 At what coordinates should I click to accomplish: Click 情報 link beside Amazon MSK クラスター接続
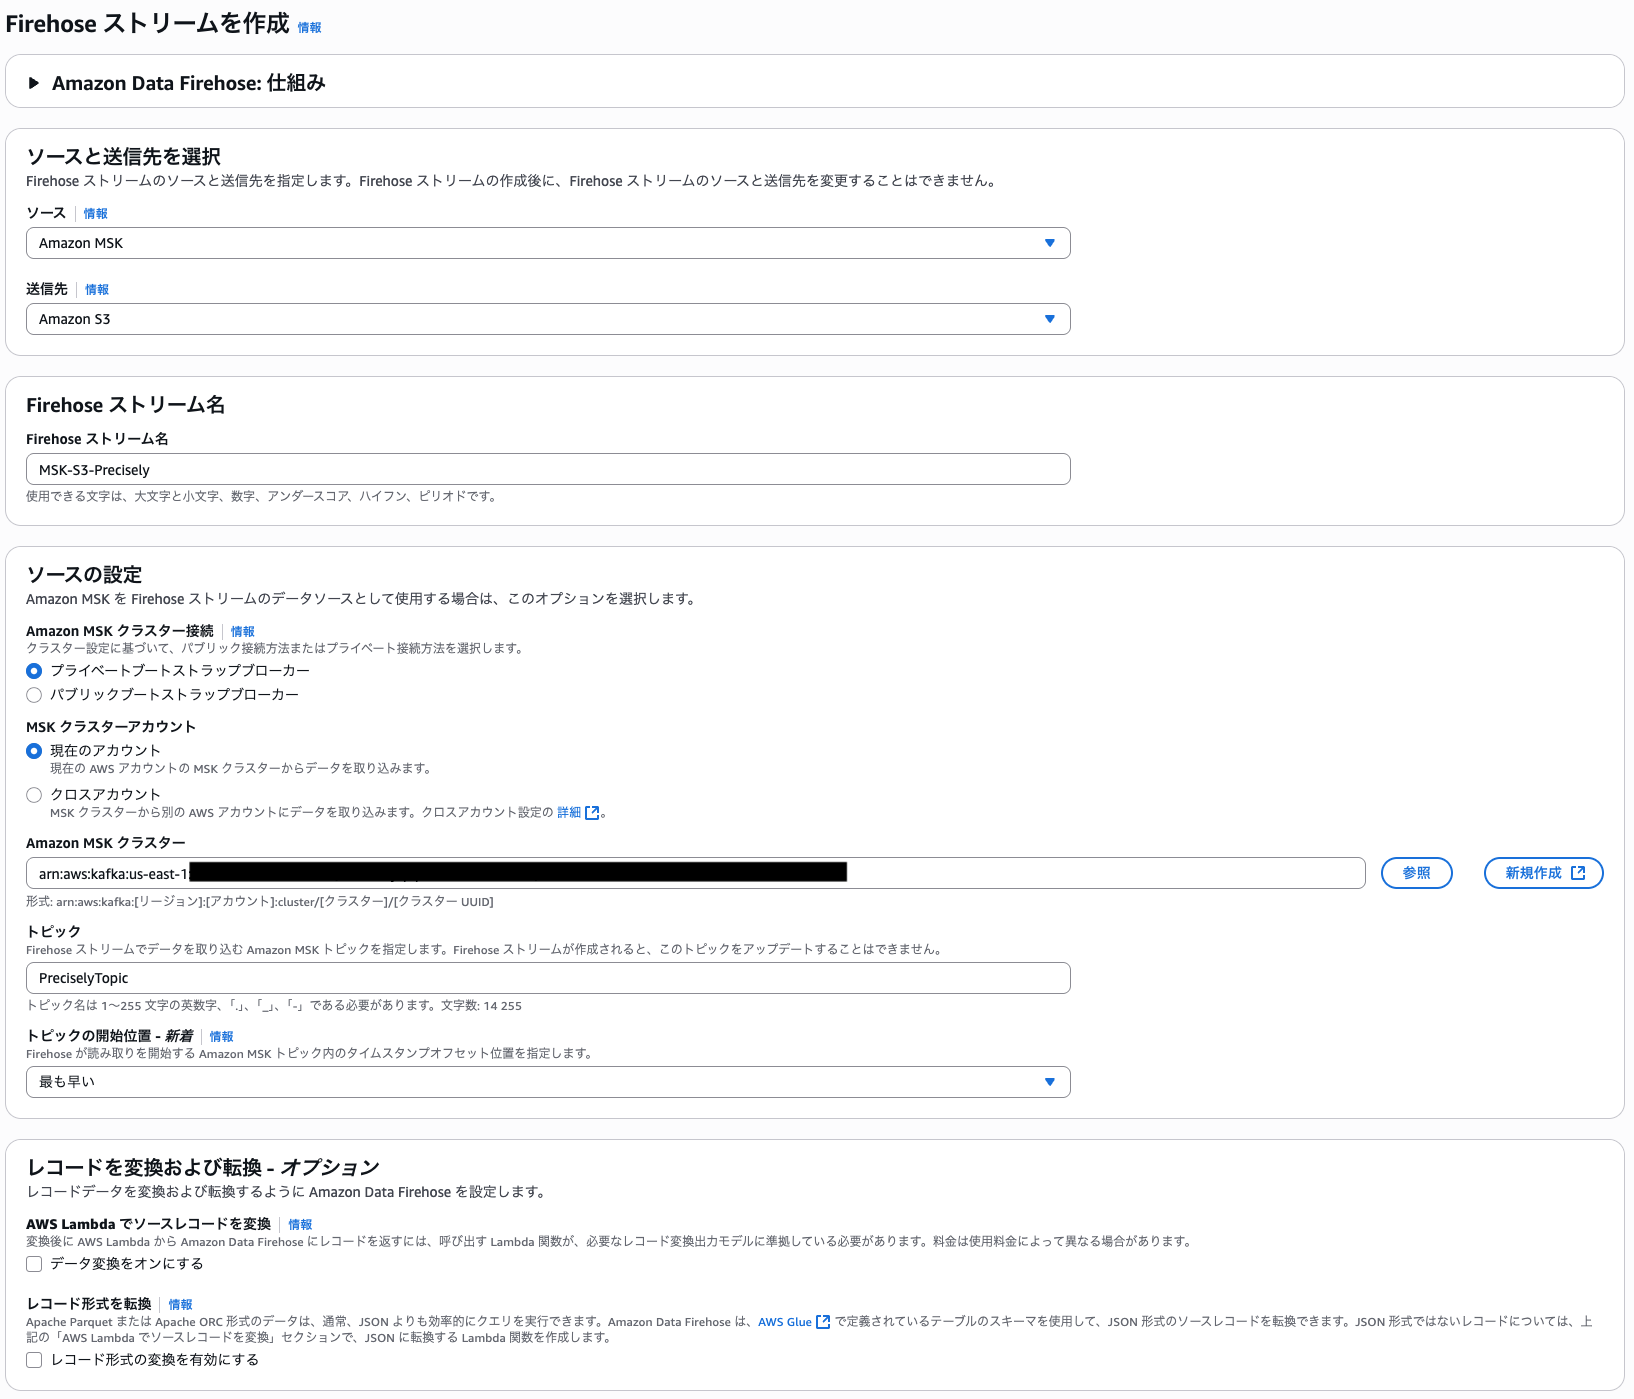point(243,632)
